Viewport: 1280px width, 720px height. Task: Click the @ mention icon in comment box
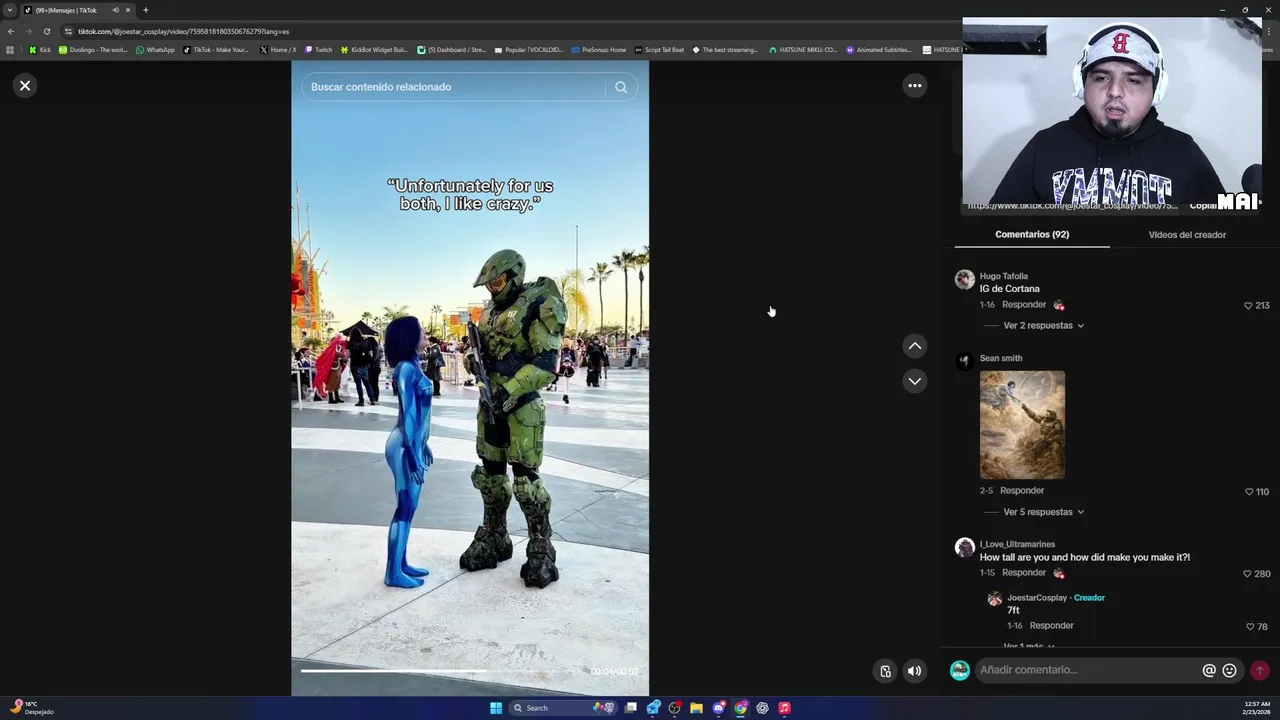pos(1209,671)
